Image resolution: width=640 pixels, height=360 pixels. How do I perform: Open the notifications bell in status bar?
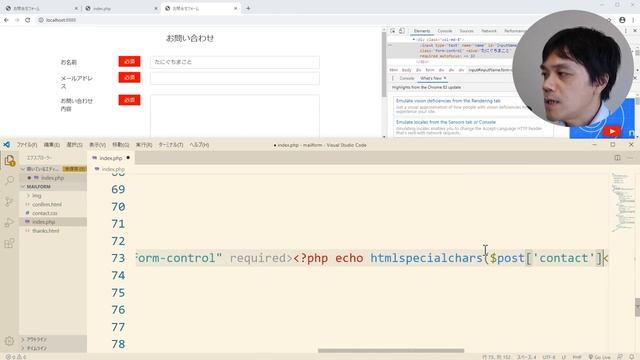pos(631,357)
